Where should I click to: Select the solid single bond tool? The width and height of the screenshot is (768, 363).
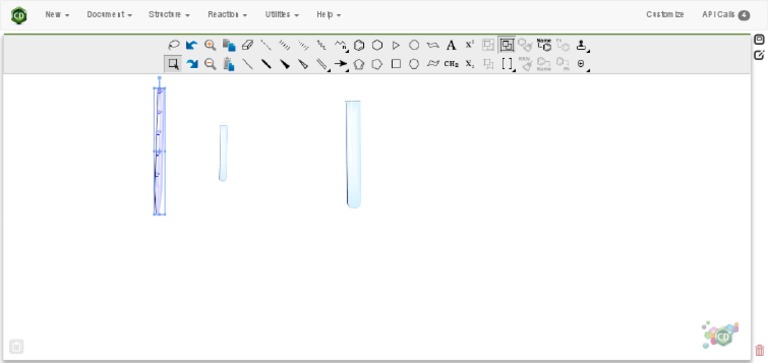point(248,64)
